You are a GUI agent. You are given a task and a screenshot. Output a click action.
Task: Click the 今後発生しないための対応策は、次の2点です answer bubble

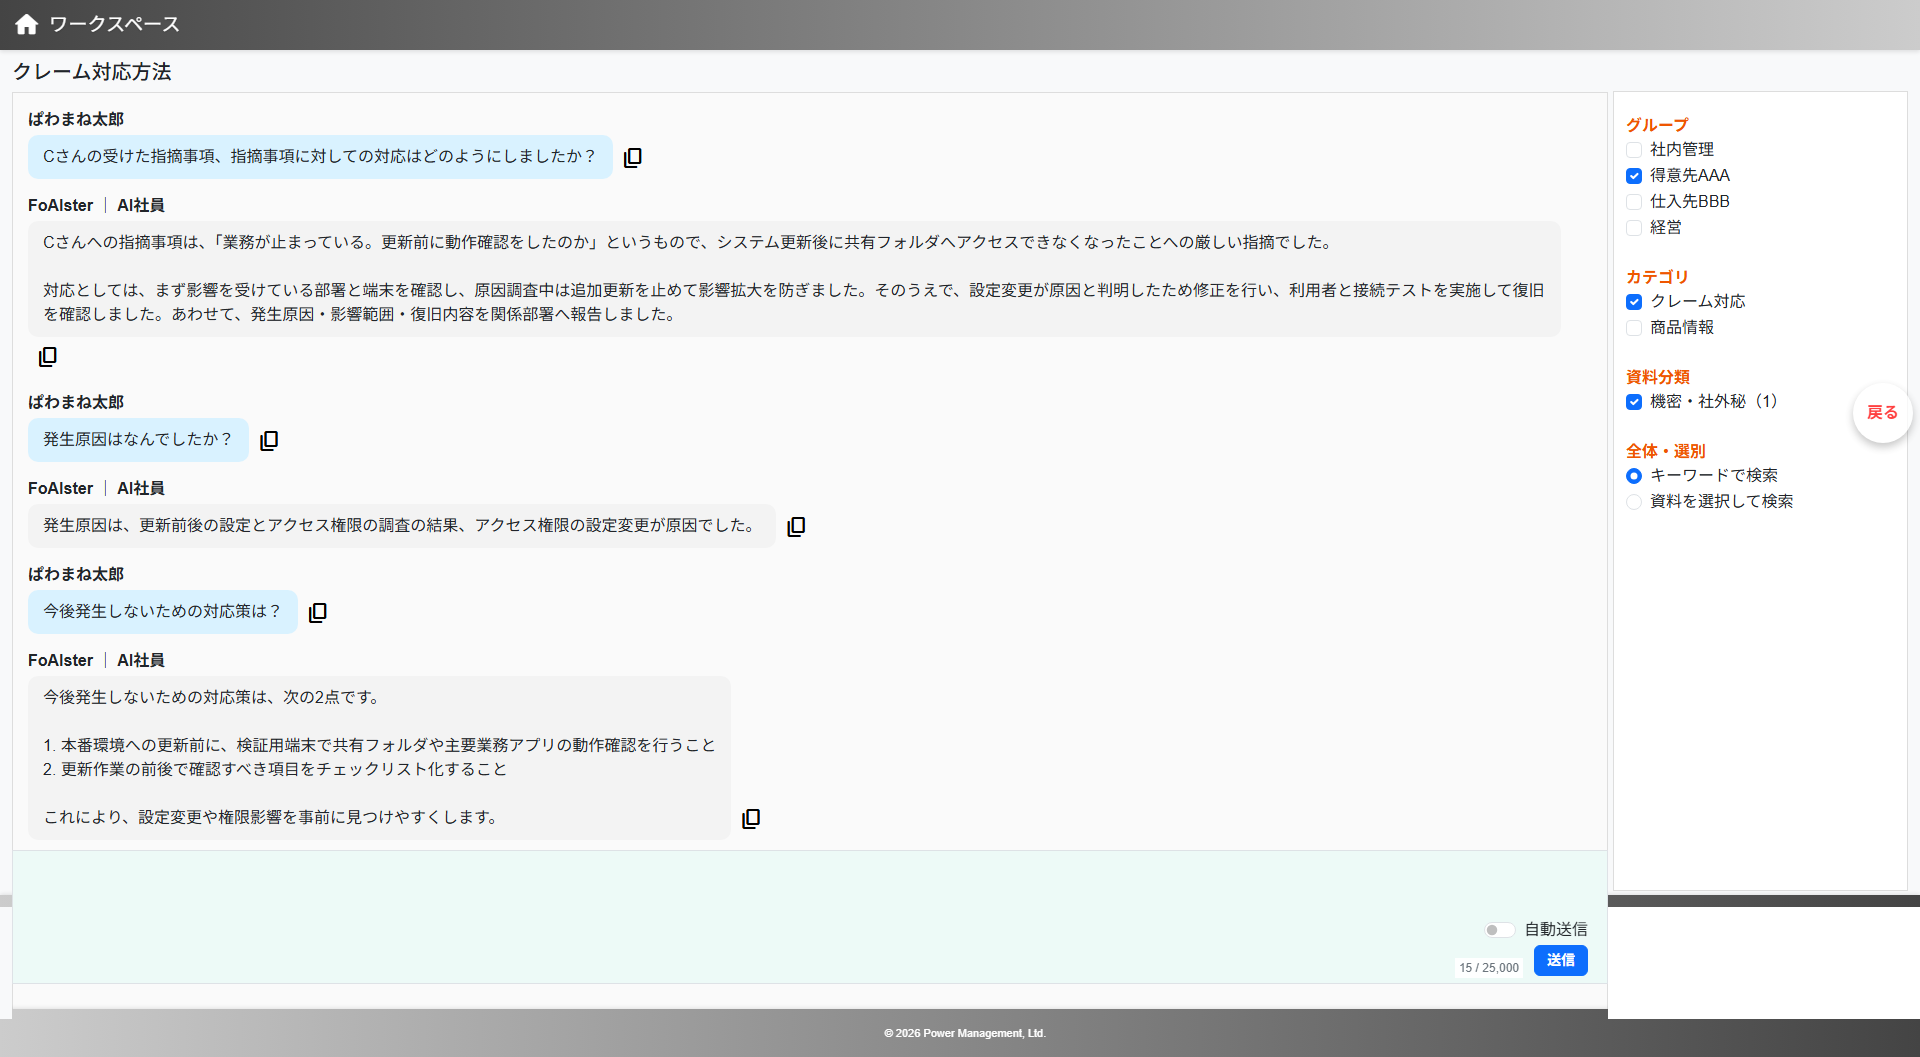[x=379, y=758]
